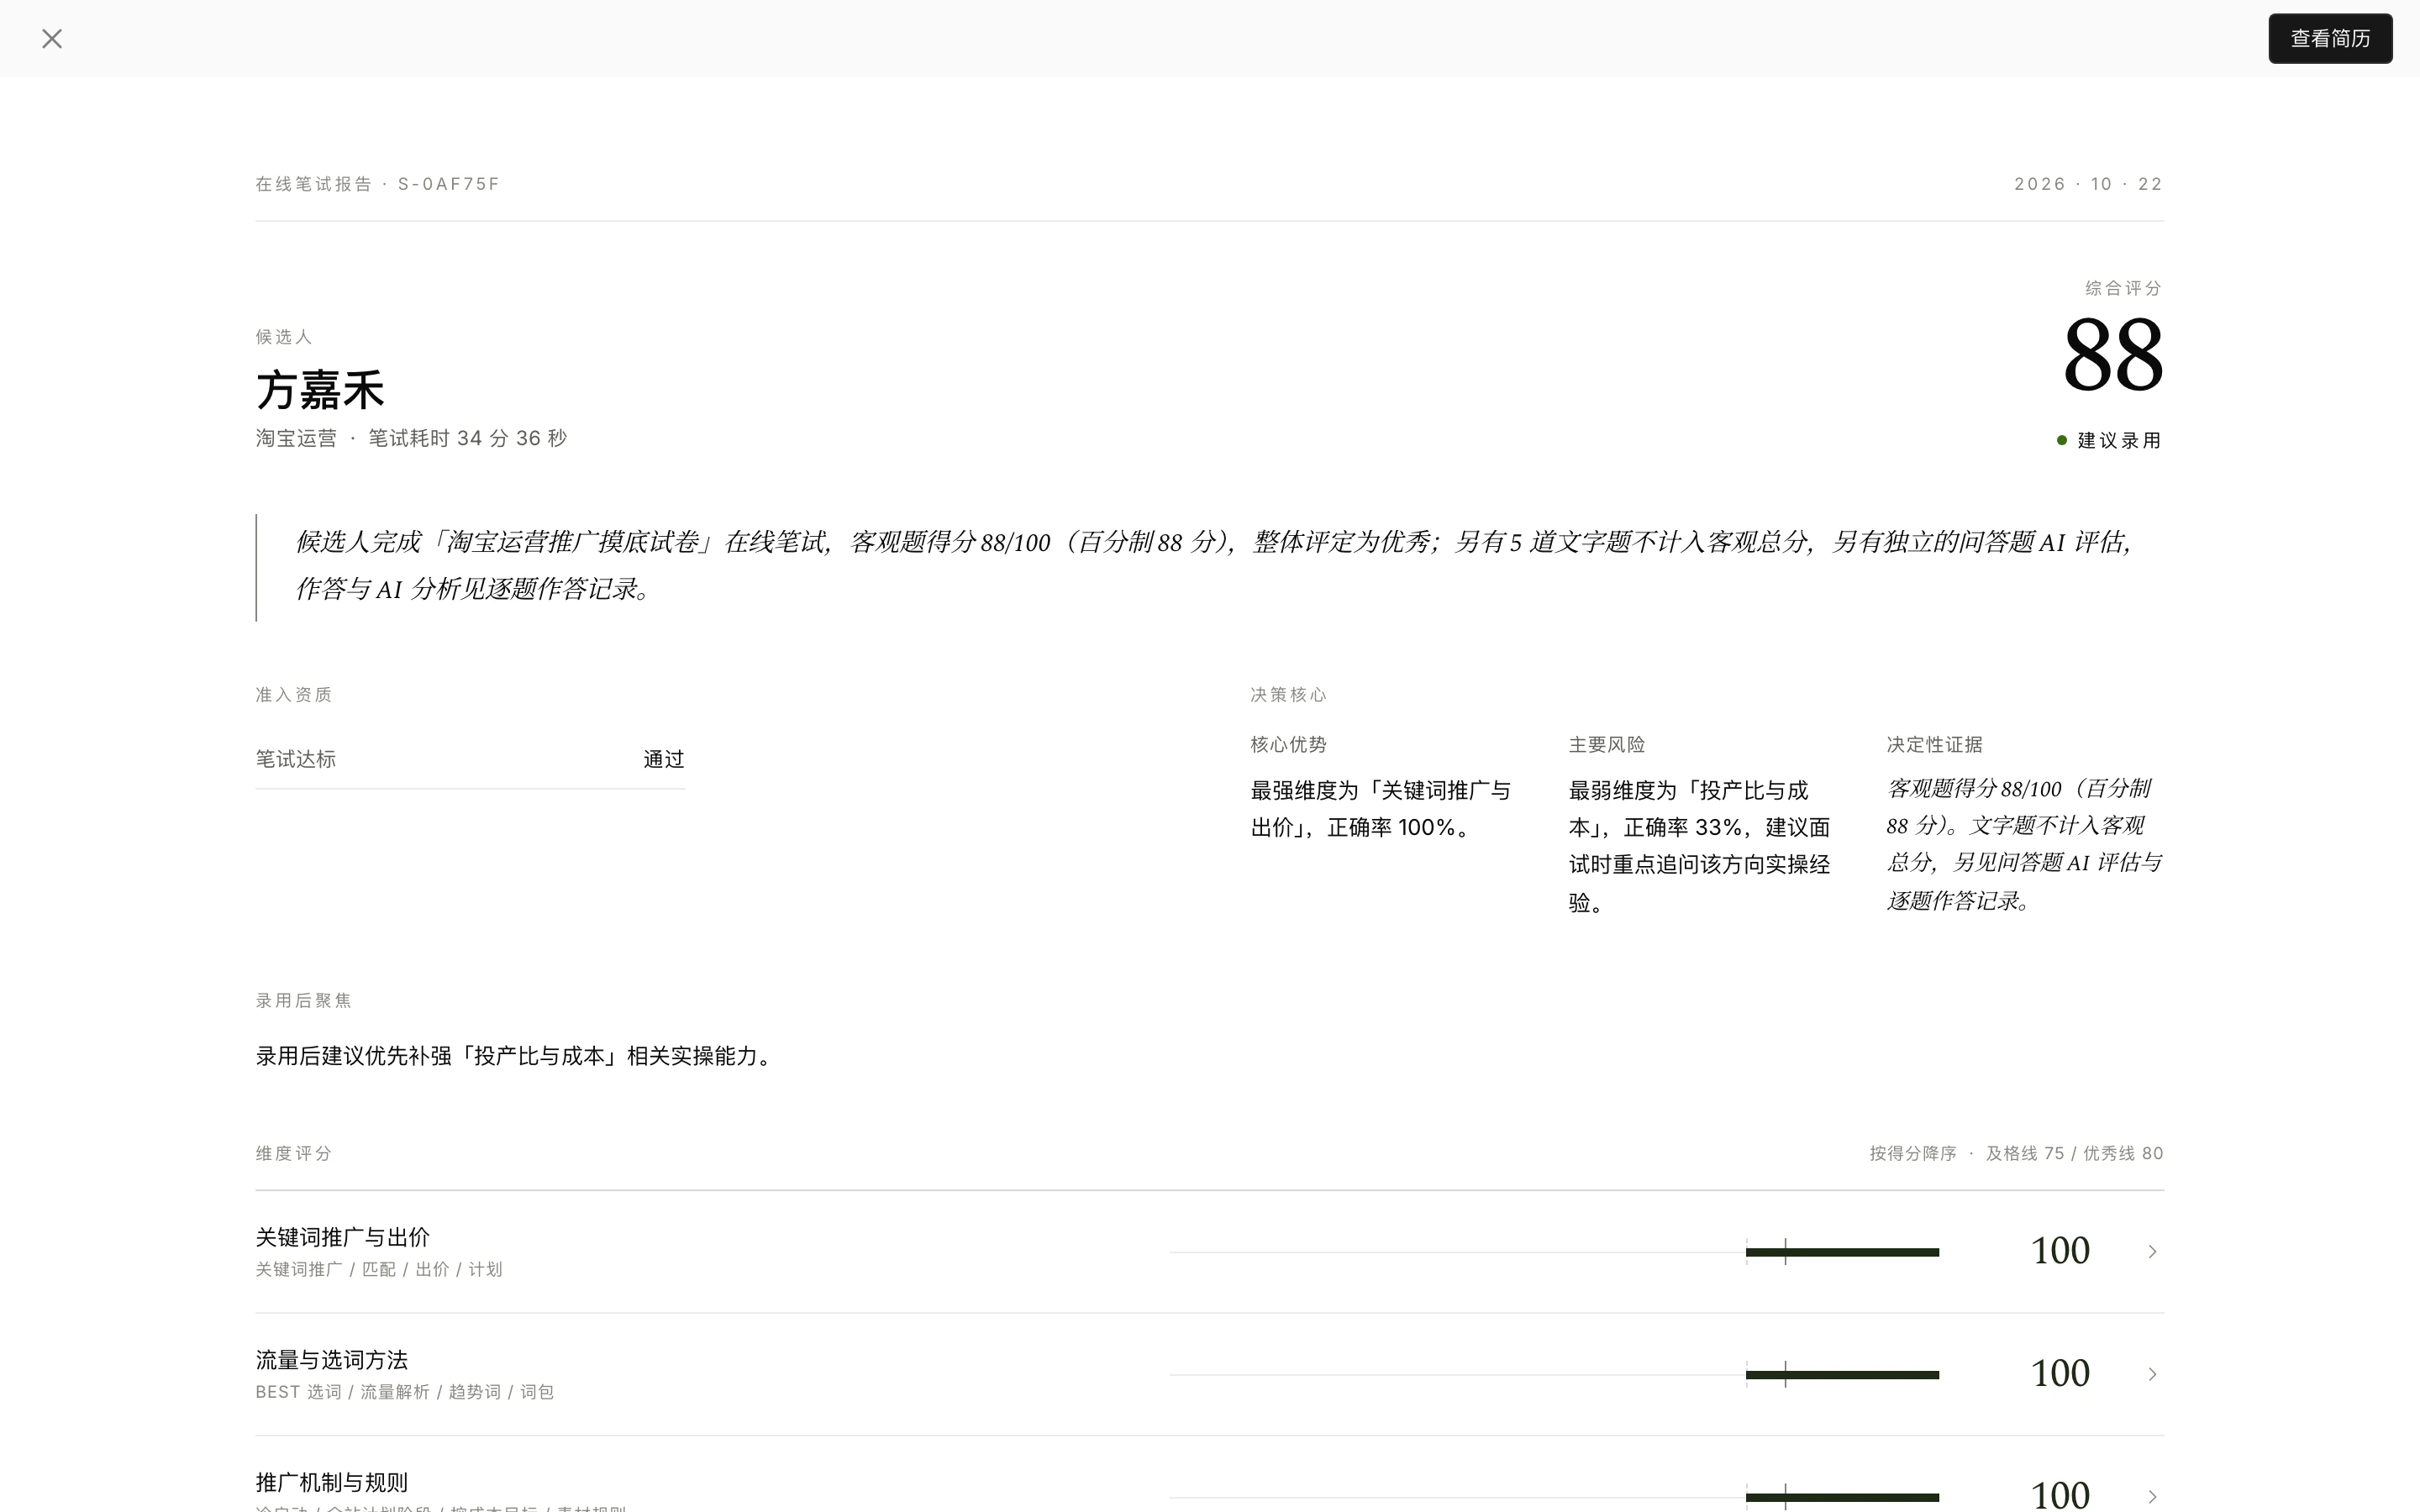
Task: Click the 通过 result value
Action: 664,760
